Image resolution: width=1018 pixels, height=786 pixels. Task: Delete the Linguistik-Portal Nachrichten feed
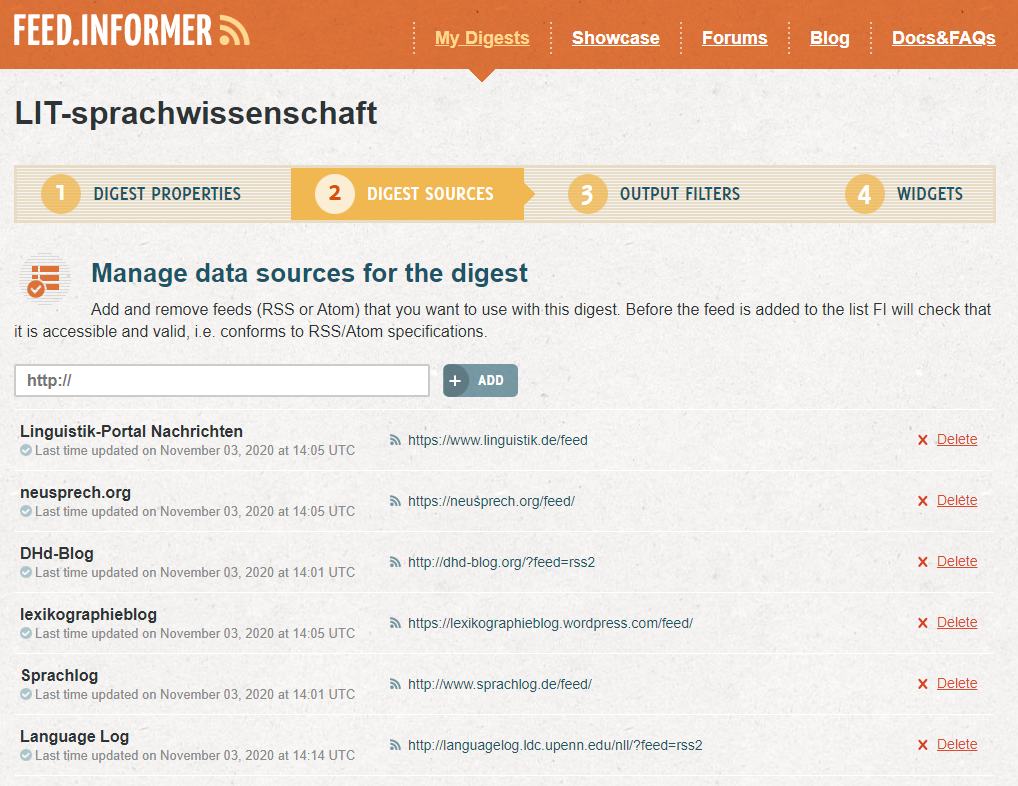(956, 439)
